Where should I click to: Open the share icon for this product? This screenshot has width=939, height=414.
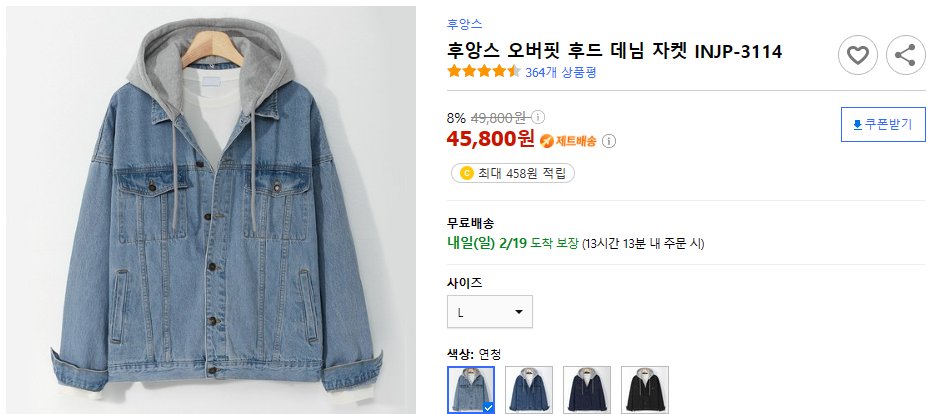pyautogui.click(x=905, y=55)
